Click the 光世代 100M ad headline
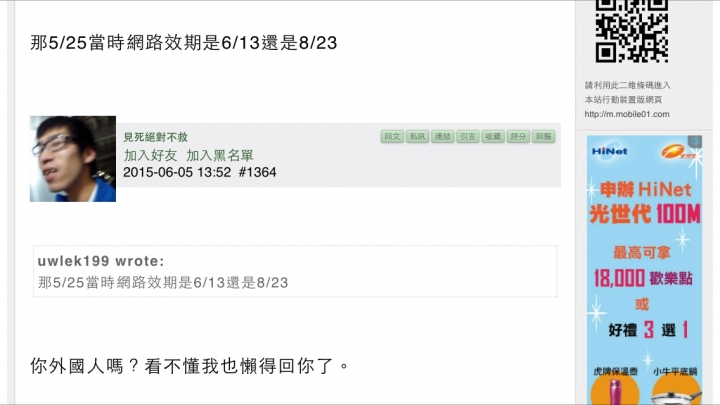This screenshot has height=405, width=720. 645,214
